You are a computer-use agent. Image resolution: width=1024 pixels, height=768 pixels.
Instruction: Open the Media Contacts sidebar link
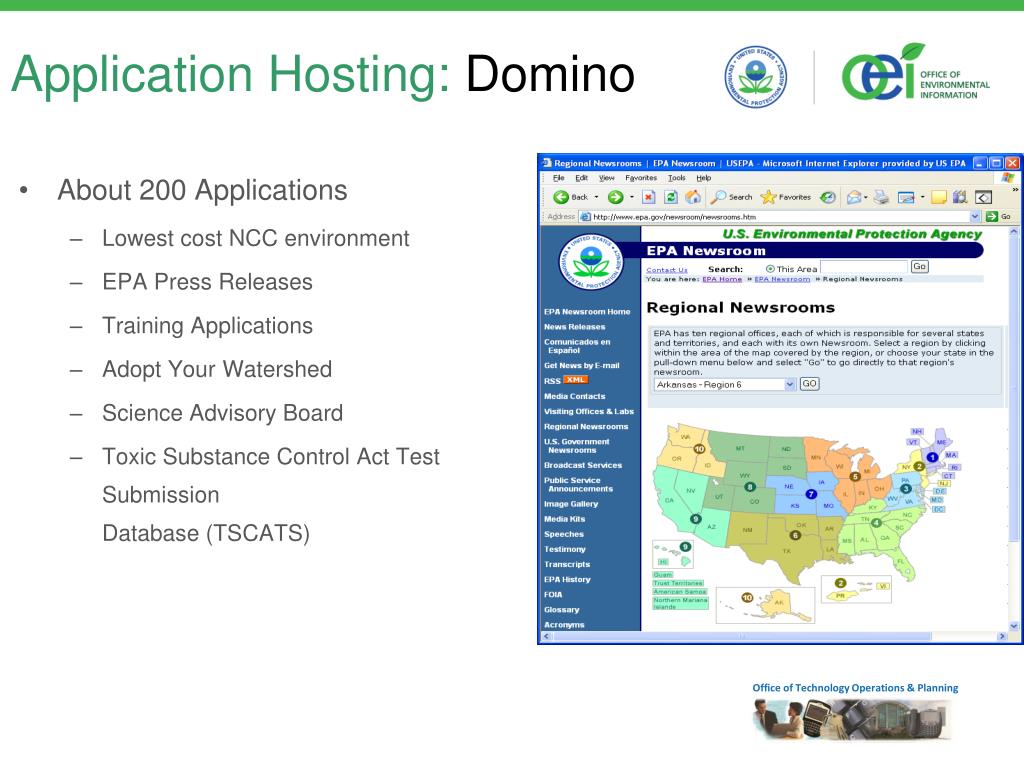575,396
